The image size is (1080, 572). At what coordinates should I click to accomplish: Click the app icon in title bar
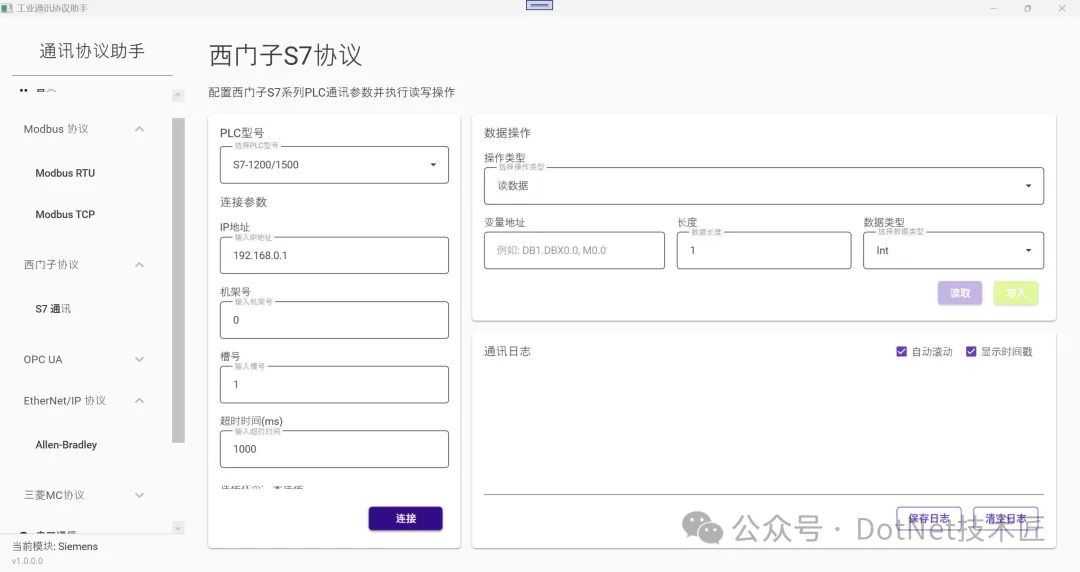[7, 8]
